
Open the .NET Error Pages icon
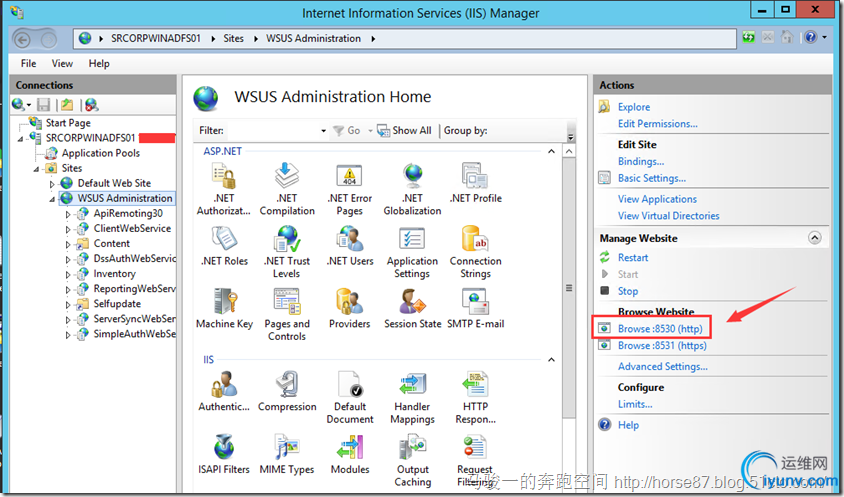(349, 177)
